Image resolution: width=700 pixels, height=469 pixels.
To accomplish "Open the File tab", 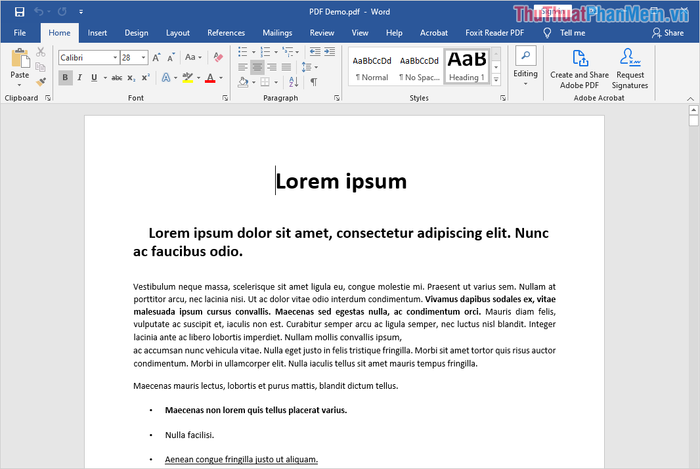I will [20, 33].
